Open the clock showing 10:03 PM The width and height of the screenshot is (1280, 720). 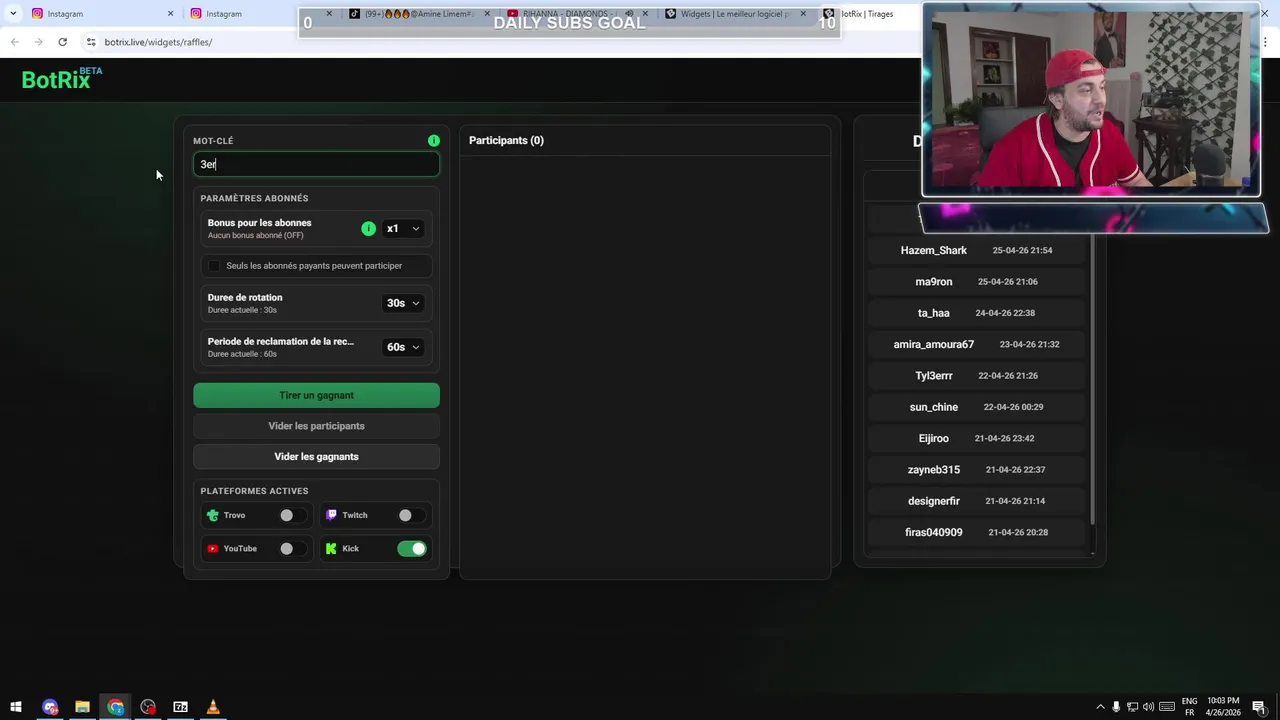click(x=1223, y=707)
